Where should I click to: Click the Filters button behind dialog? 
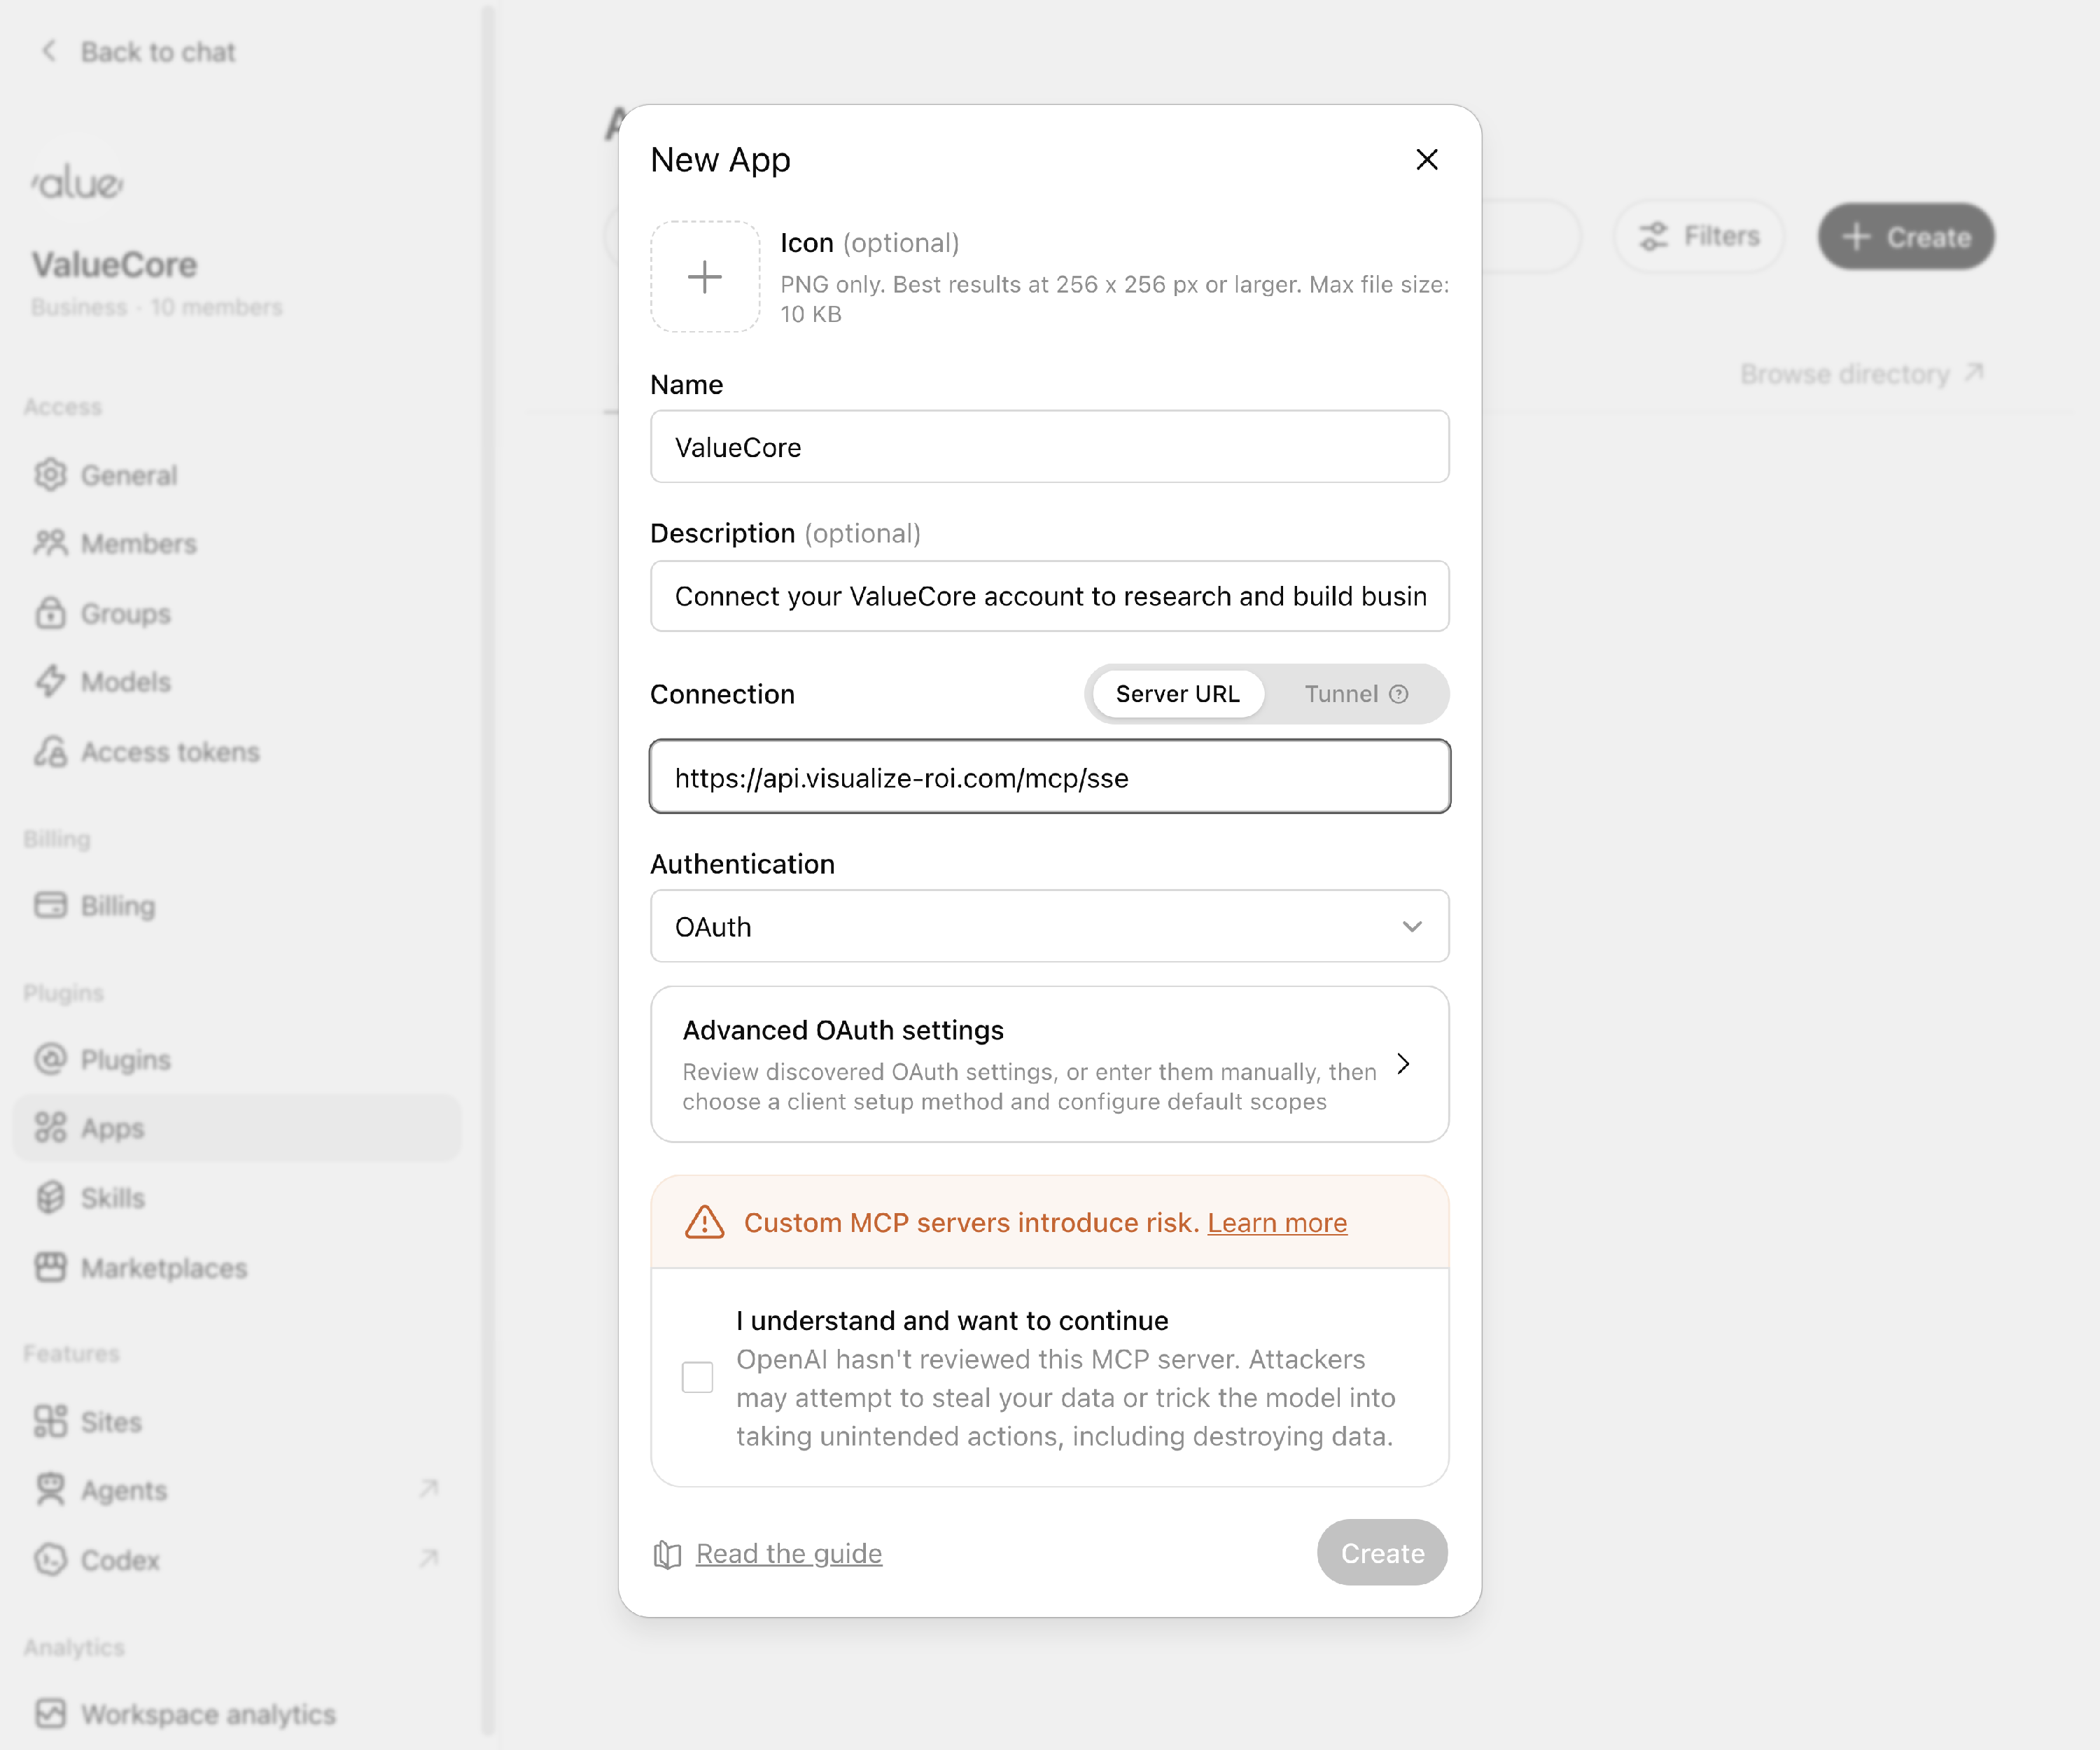[1699, 236]
